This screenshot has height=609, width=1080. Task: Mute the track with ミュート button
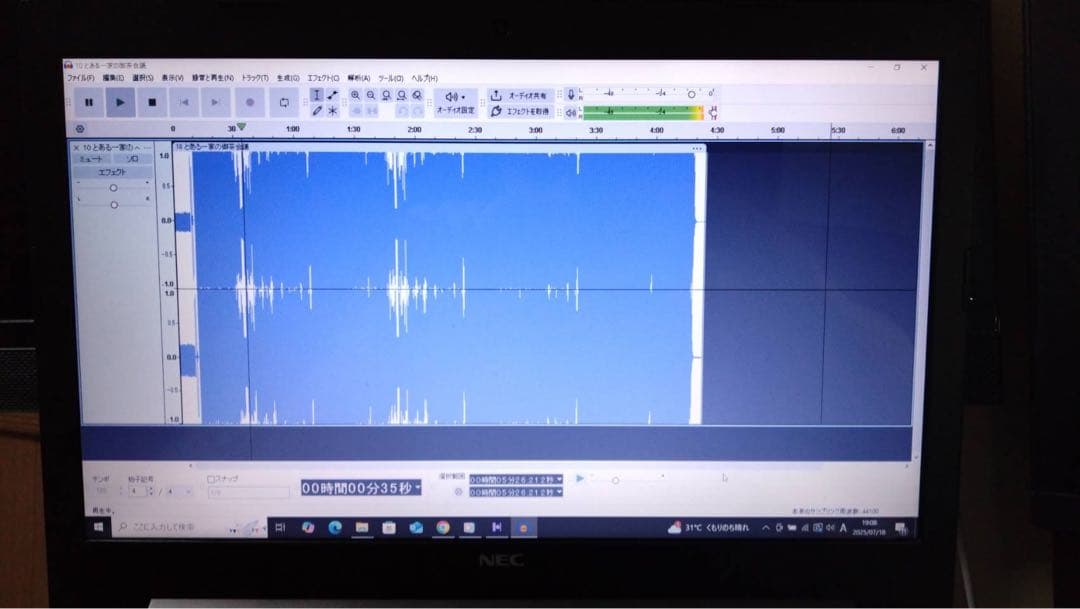pos(92,159)
